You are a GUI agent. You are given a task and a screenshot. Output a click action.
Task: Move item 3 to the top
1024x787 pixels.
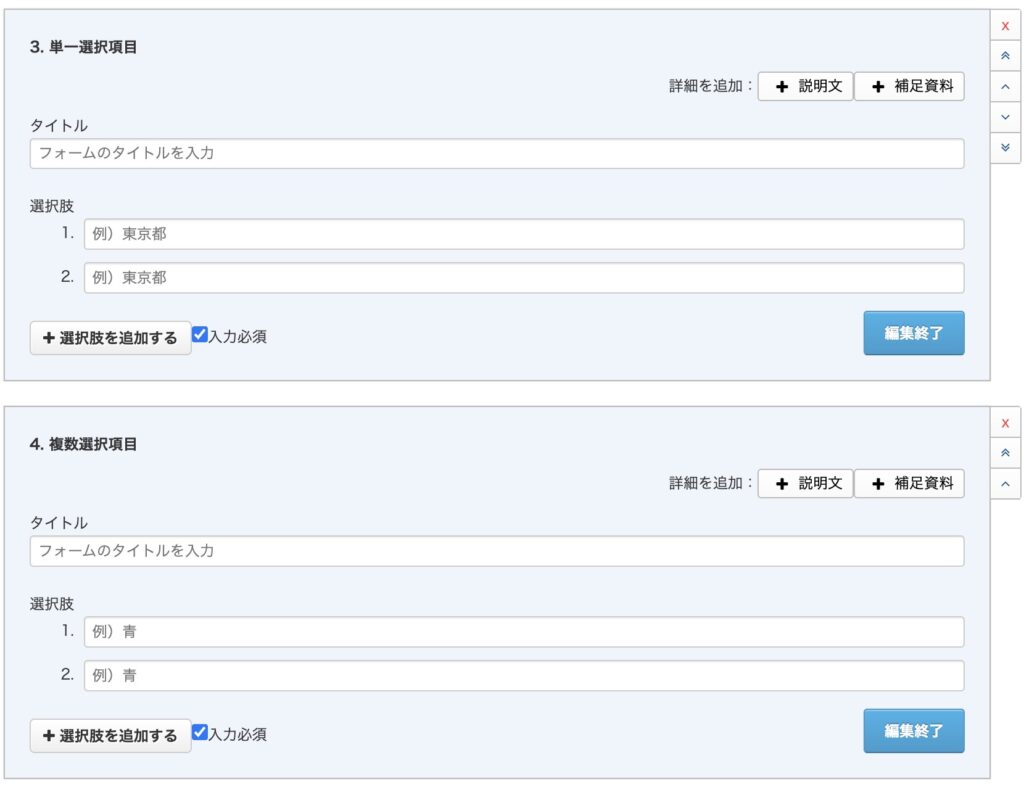1005,56
